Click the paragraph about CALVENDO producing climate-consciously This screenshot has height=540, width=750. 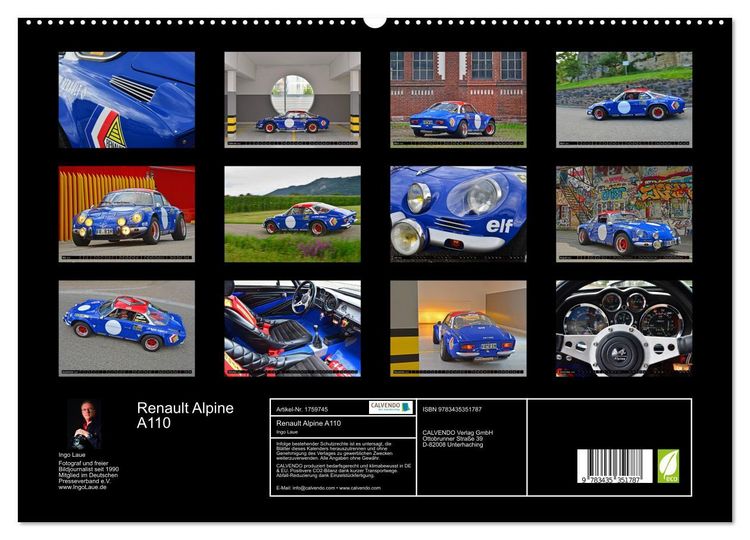point(343,470)
